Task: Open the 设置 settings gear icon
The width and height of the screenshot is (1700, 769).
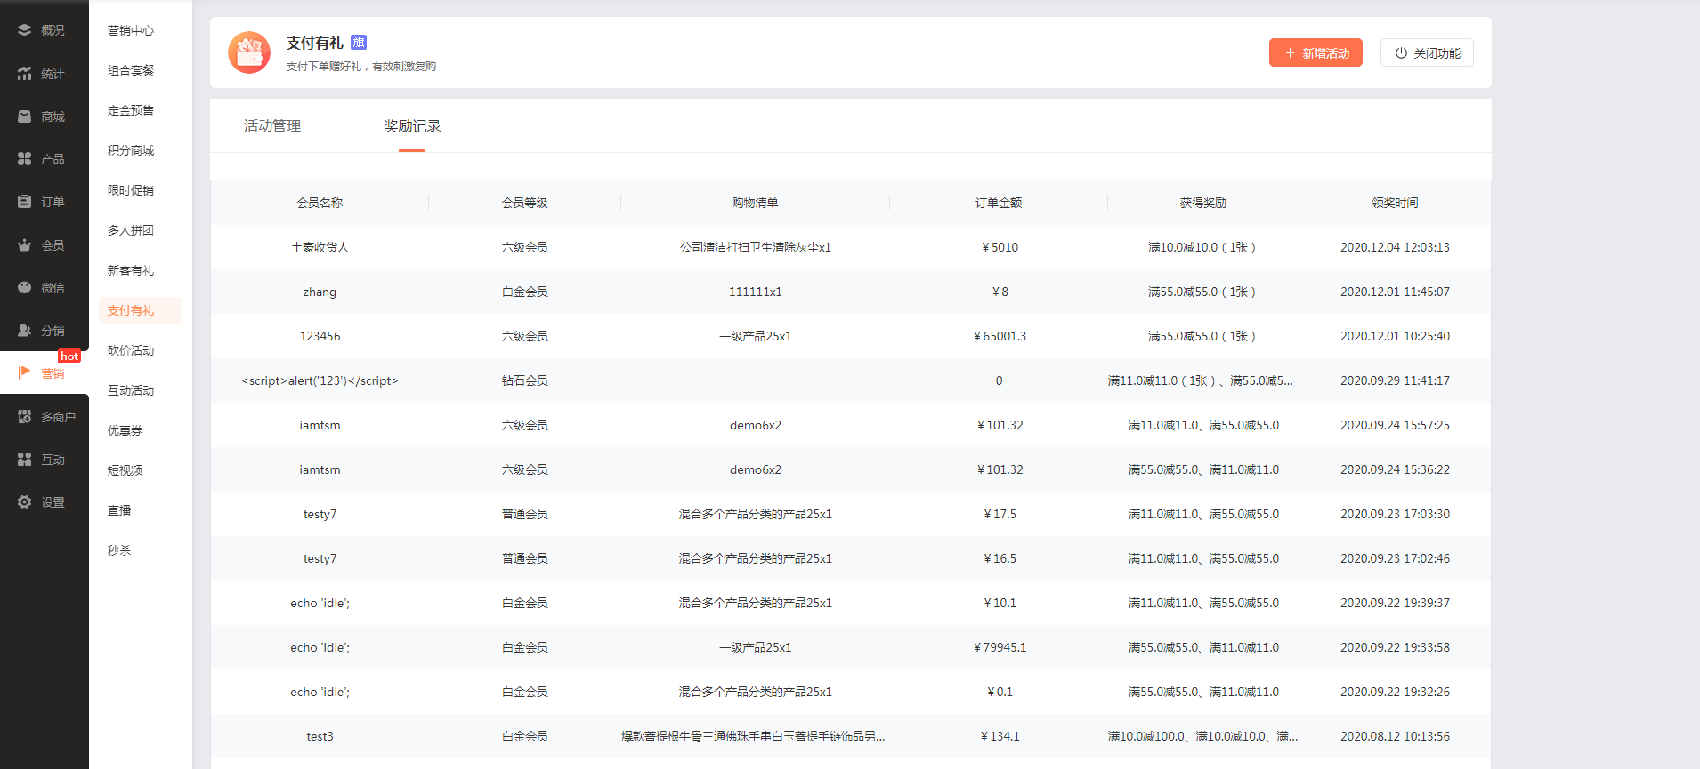Action: click(24, 502)
